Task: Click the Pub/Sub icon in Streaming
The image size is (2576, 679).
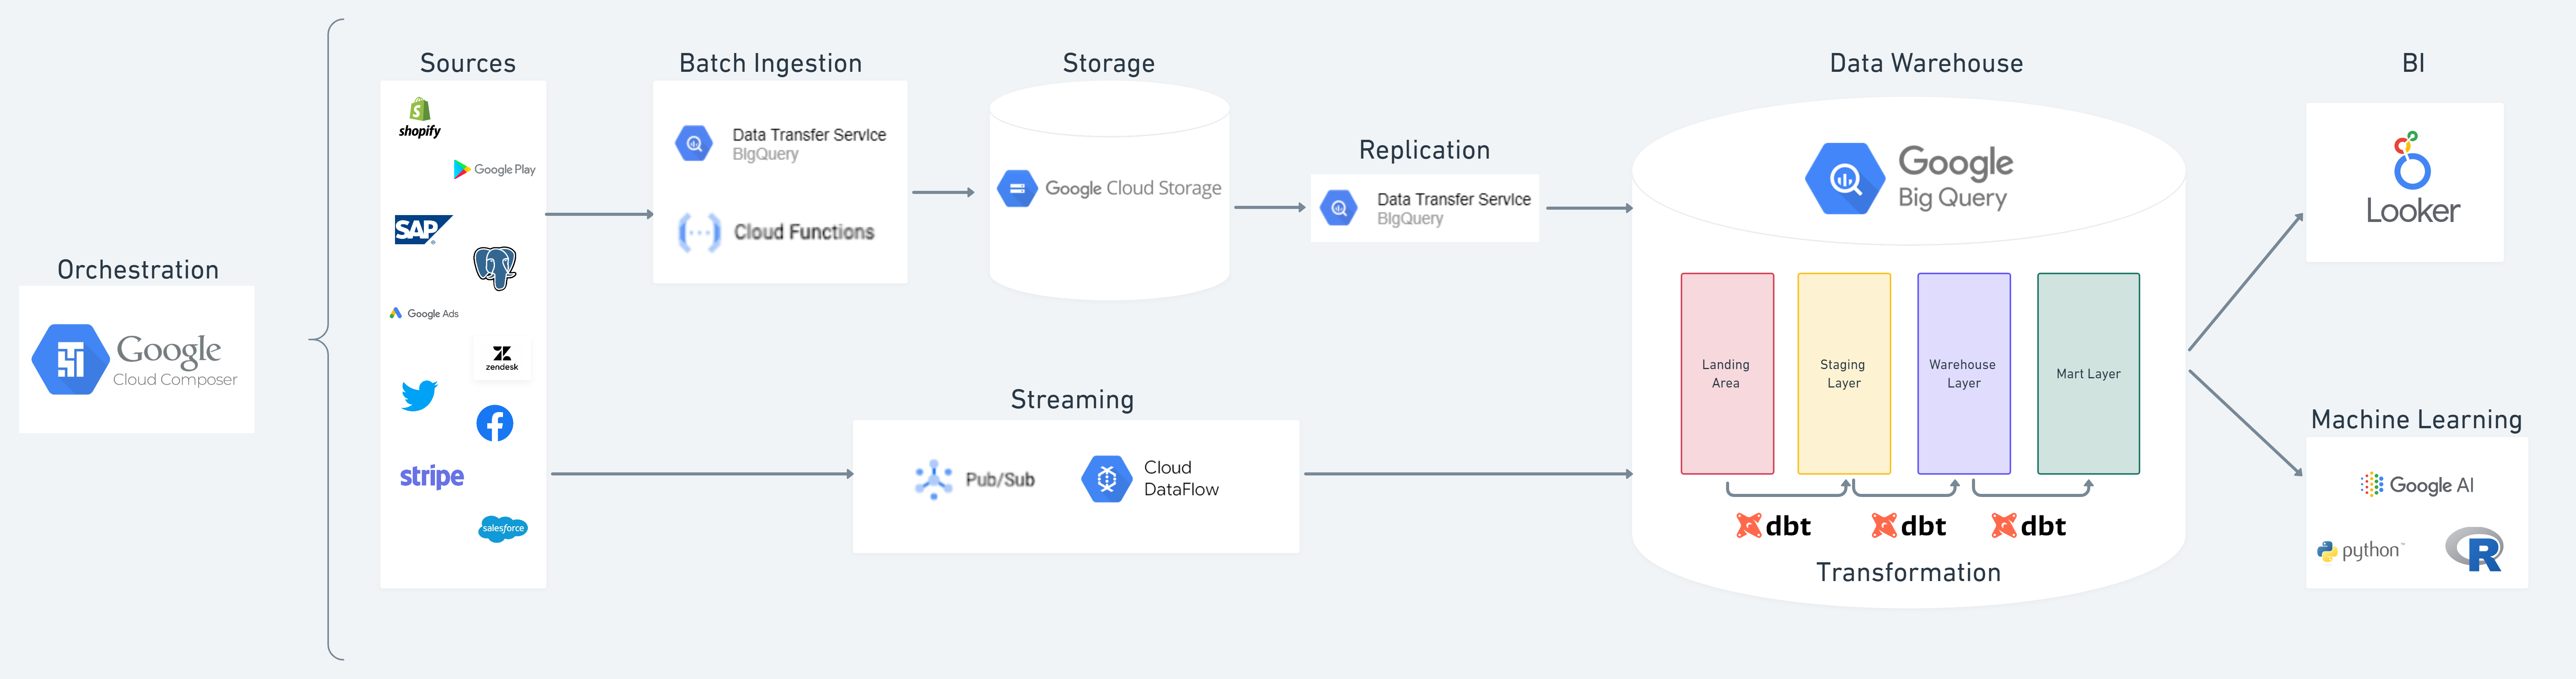Action: 934,479
